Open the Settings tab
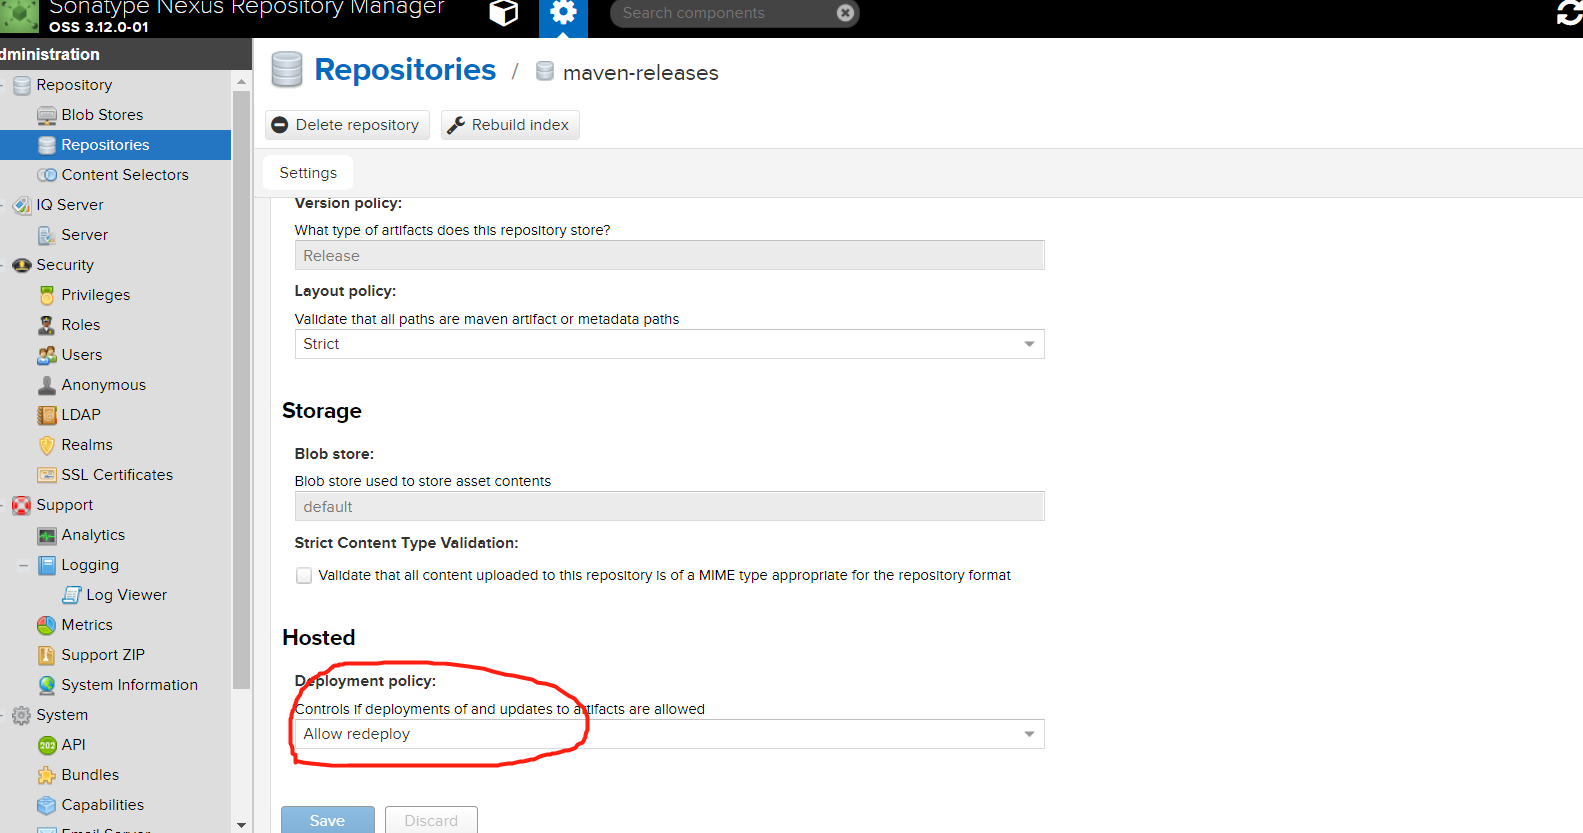The width and height of the screenshot is (1583, 833). coord(308,173)
